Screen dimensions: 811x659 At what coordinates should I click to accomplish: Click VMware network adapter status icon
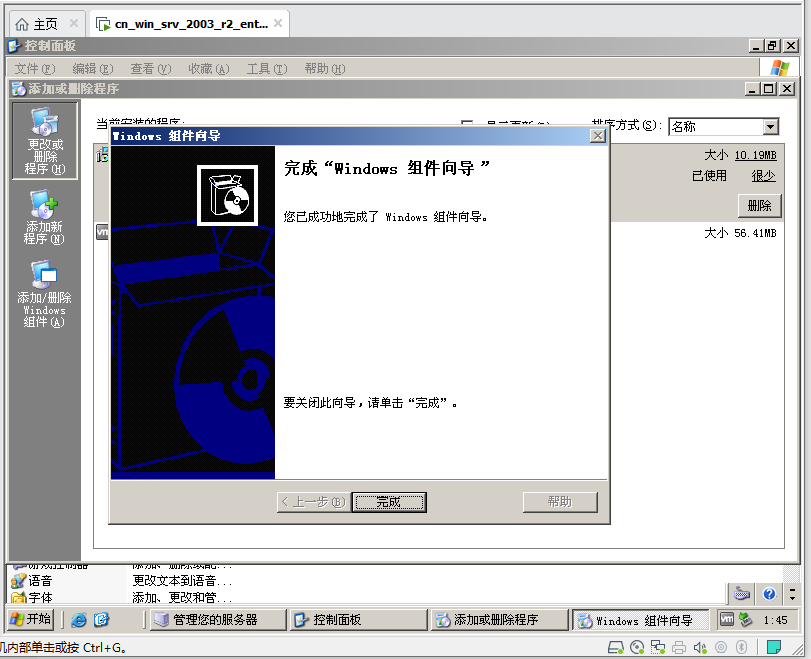(658, 647)
